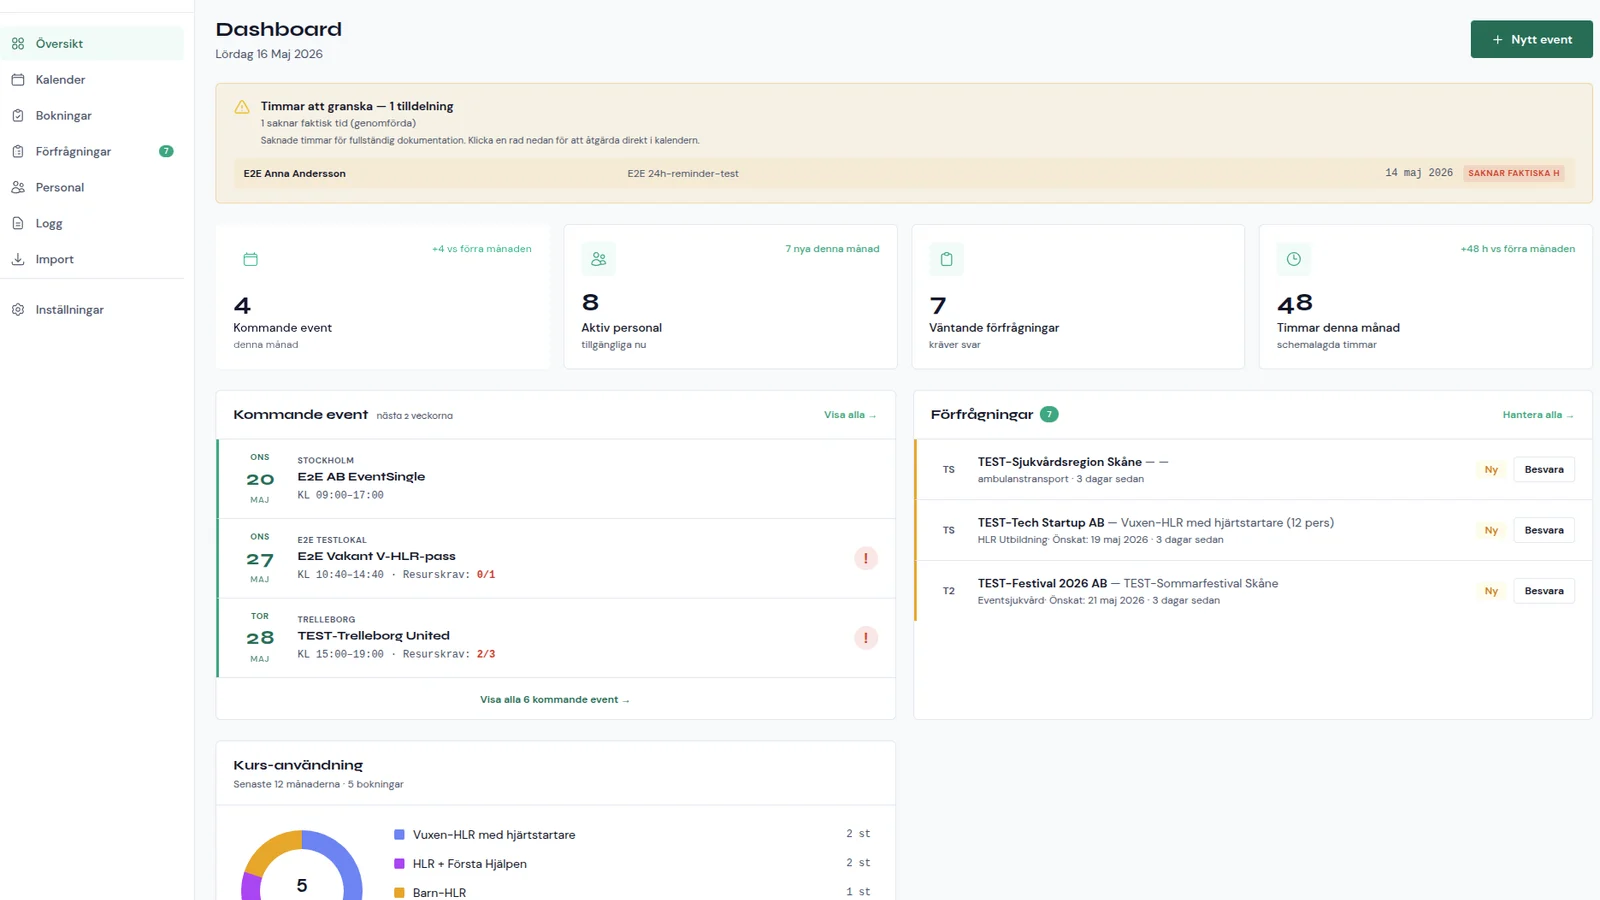1600x900 pixels.
Task: Follow the Visa alla link in Kommande event
Action: [x=850, y=416]
